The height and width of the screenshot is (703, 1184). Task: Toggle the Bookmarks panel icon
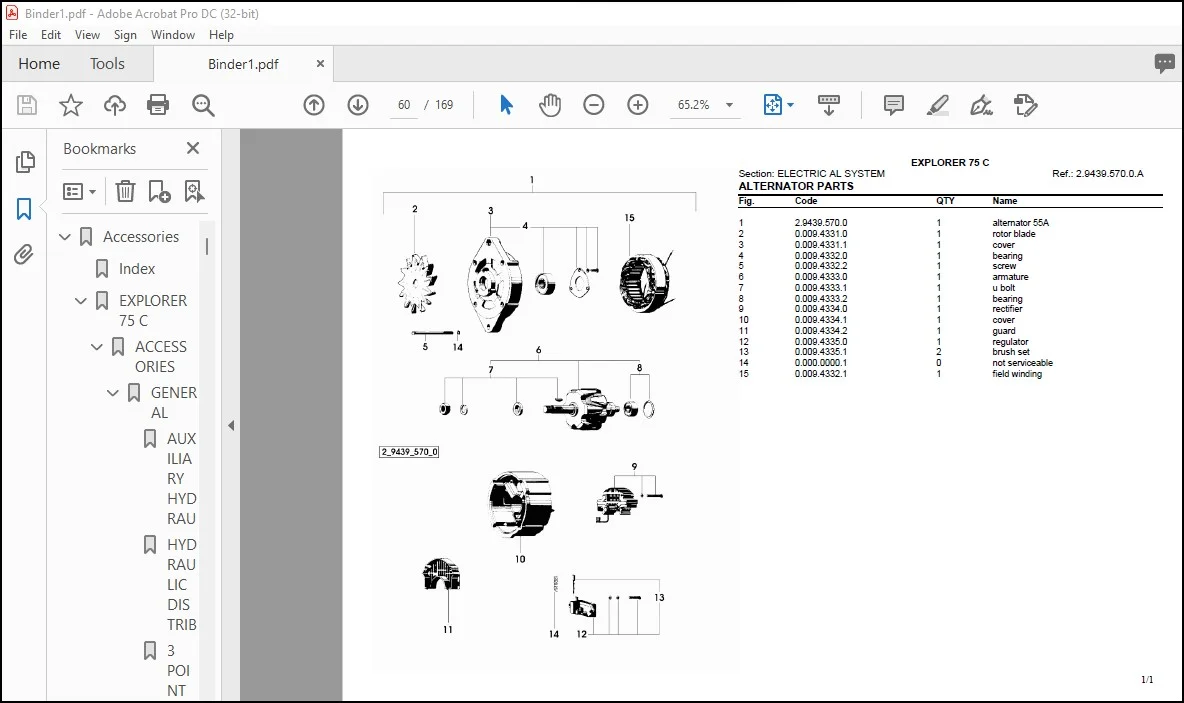[24, 209]
